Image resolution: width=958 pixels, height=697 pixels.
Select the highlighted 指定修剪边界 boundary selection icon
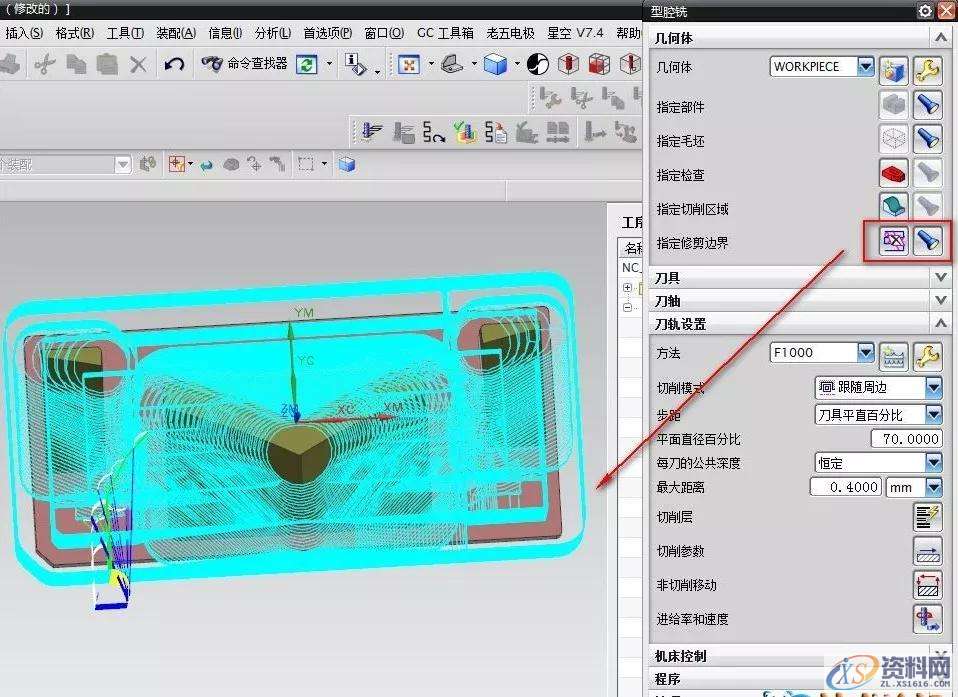pyautogui.click(x=893, y=240)
